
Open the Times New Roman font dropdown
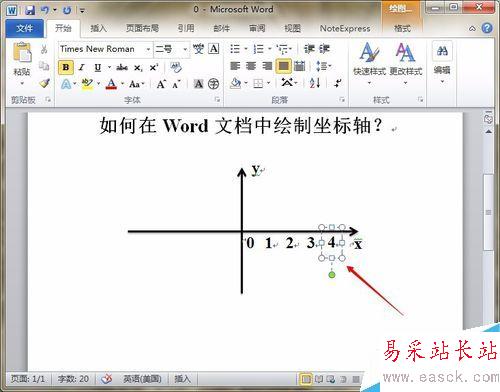[x=148, y=49]
